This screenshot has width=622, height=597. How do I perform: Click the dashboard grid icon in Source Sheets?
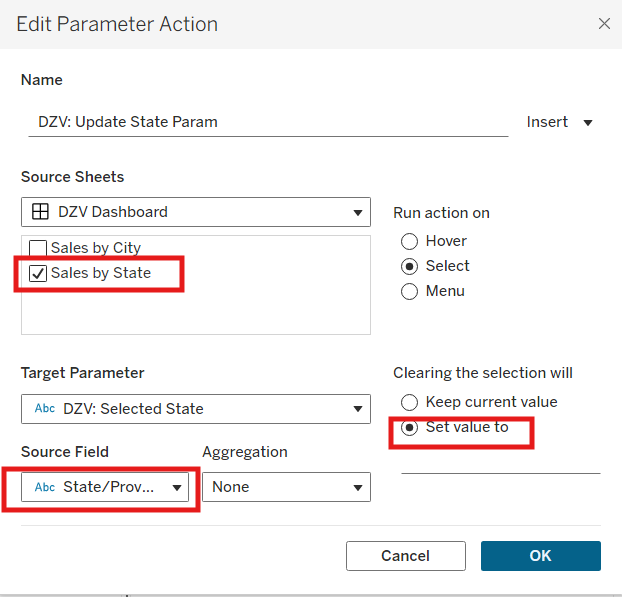(41, 212)
